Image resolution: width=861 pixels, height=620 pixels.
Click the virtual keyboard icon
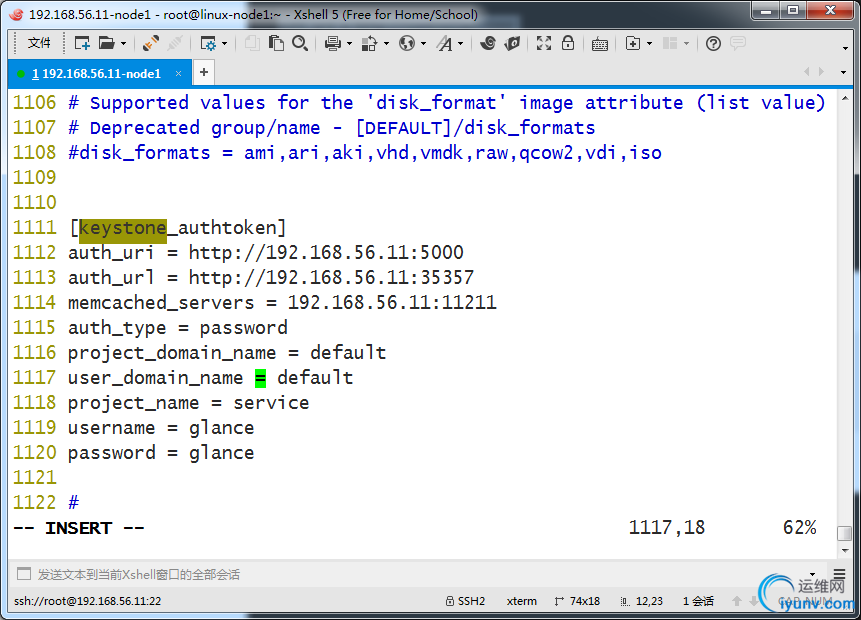[x=600, y=43]
